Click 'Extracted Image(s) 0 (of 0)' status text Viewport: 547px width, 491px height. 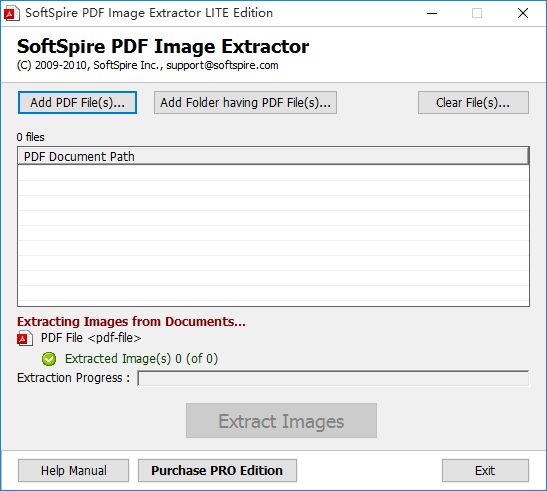tap(141, 359)
